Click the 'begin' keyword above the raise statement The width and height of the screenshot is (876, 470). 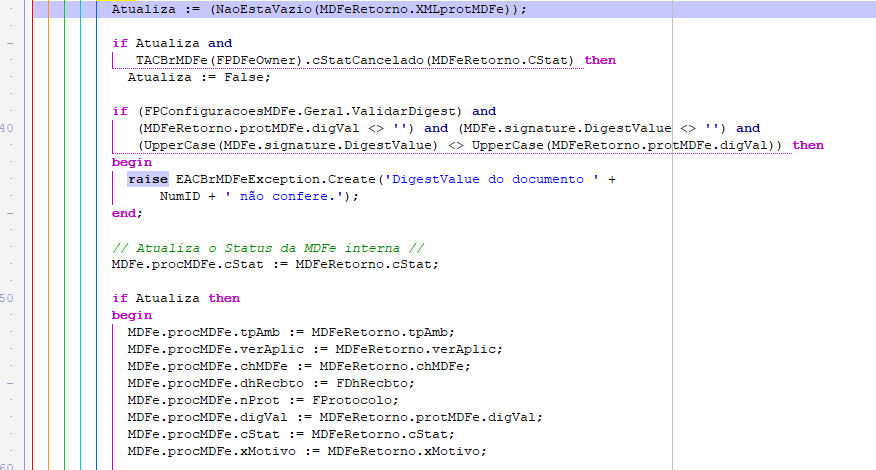(132, 162)
